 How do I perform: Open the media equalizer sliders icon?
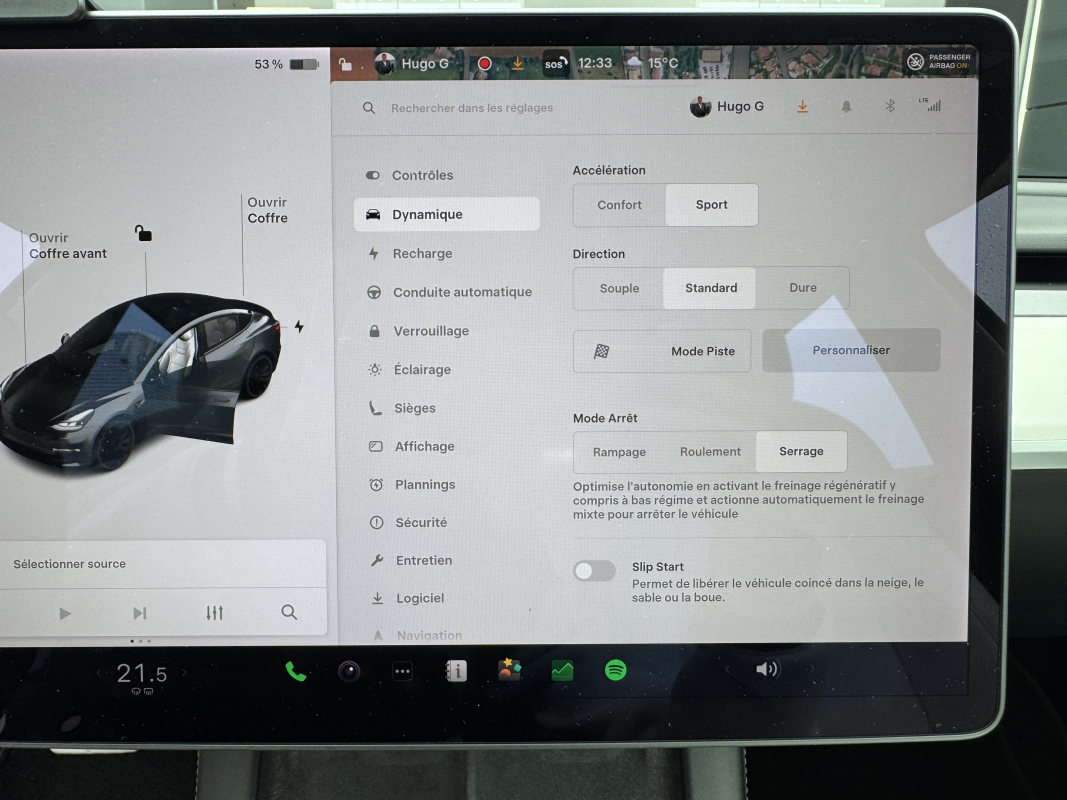[x=214, y=613]
